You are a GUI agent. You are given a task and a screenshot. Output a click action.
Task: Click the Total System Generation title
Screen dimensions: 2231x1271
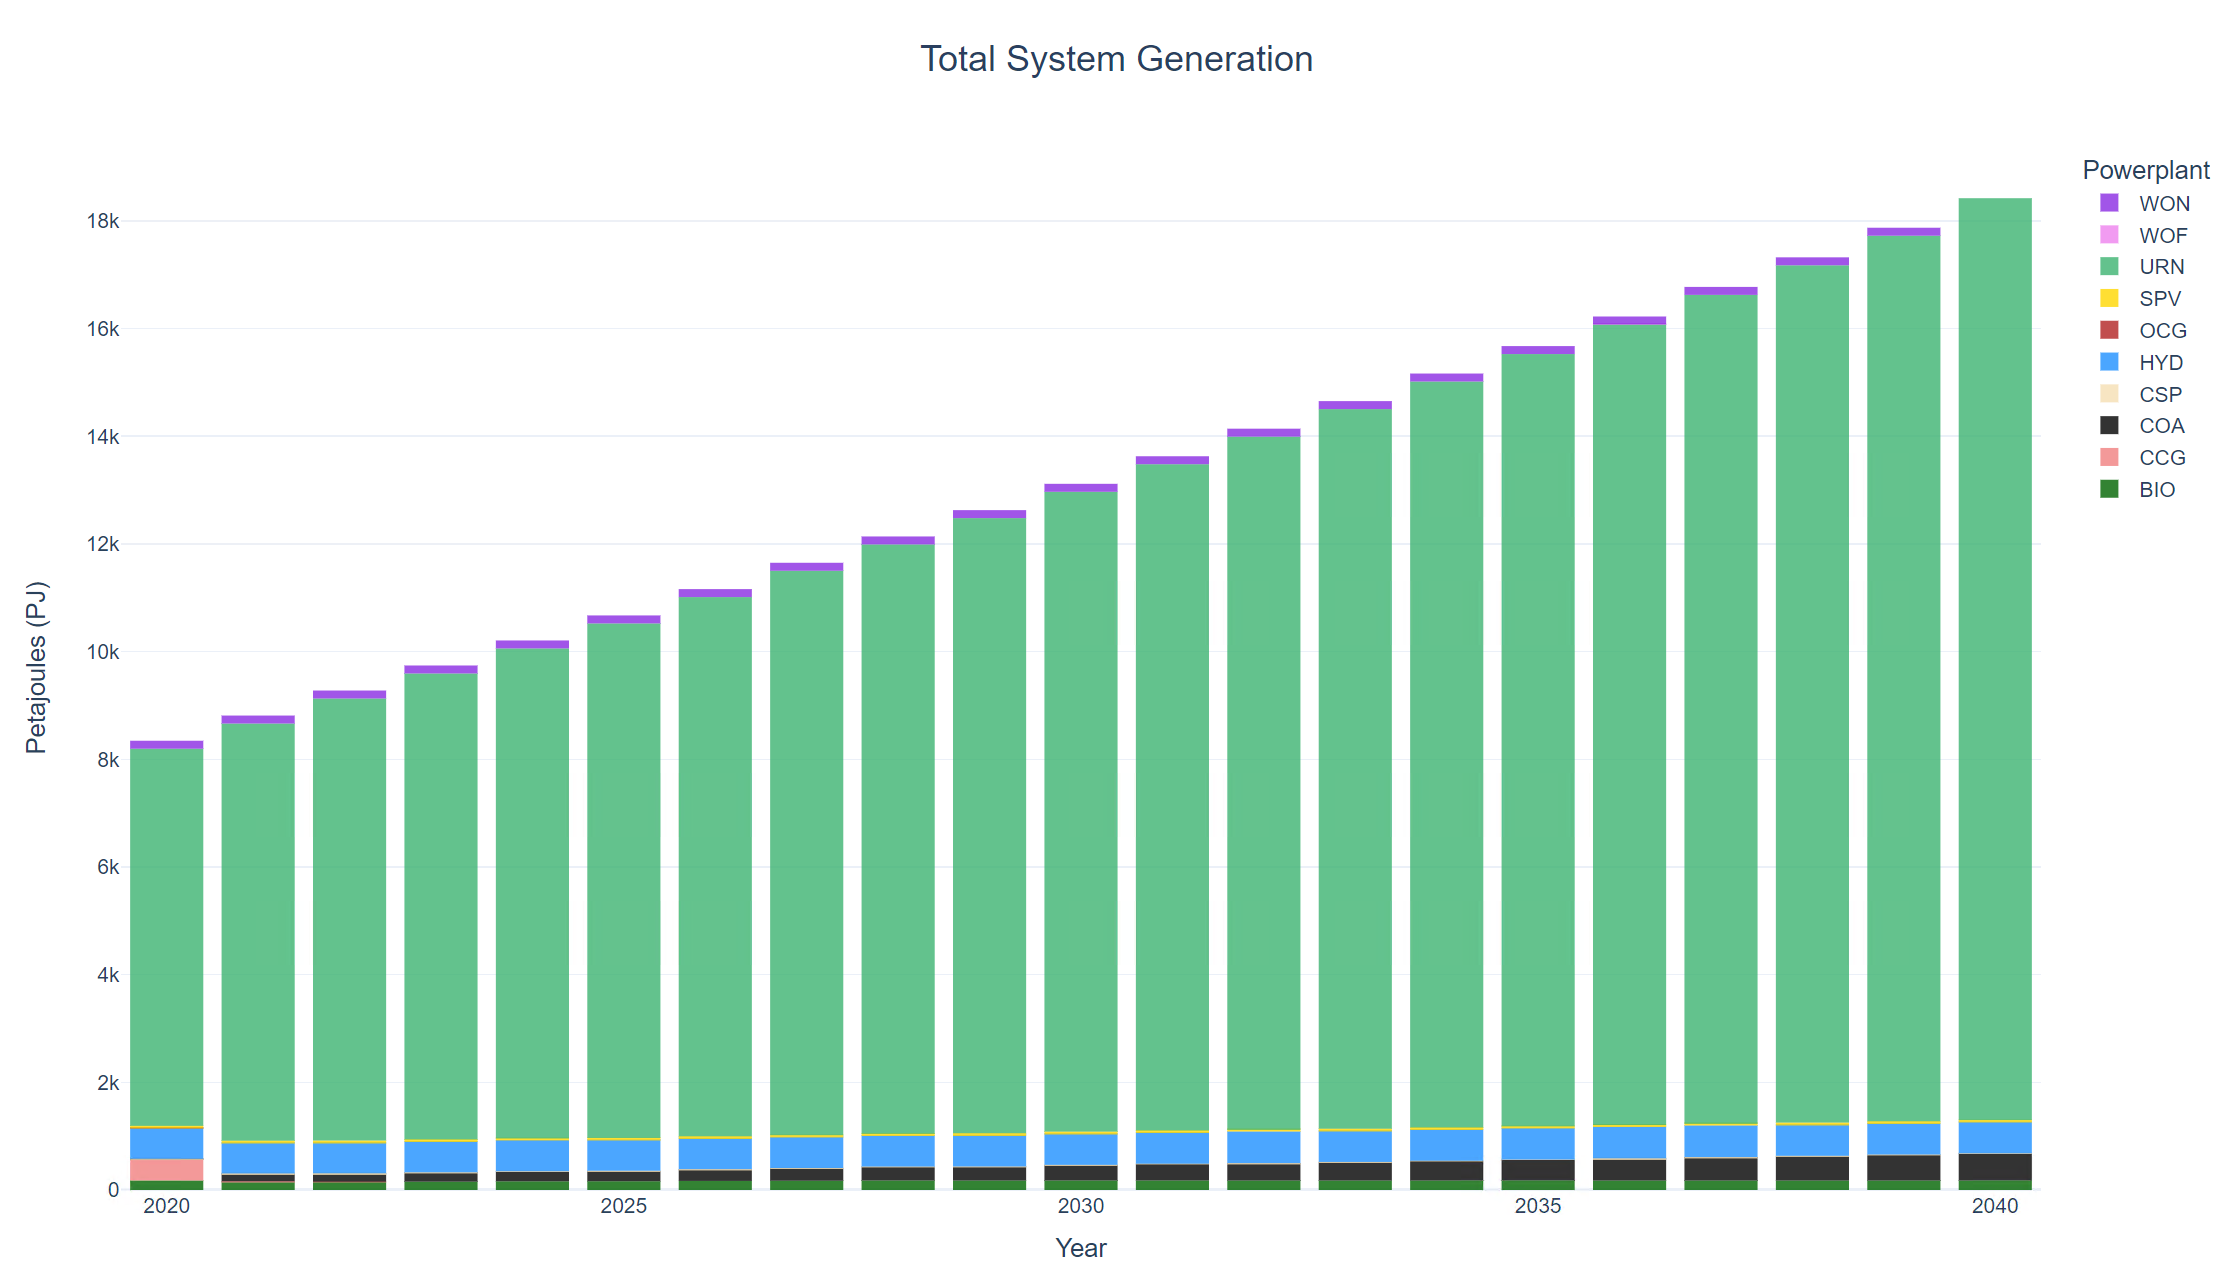[x=1115, y=59]
